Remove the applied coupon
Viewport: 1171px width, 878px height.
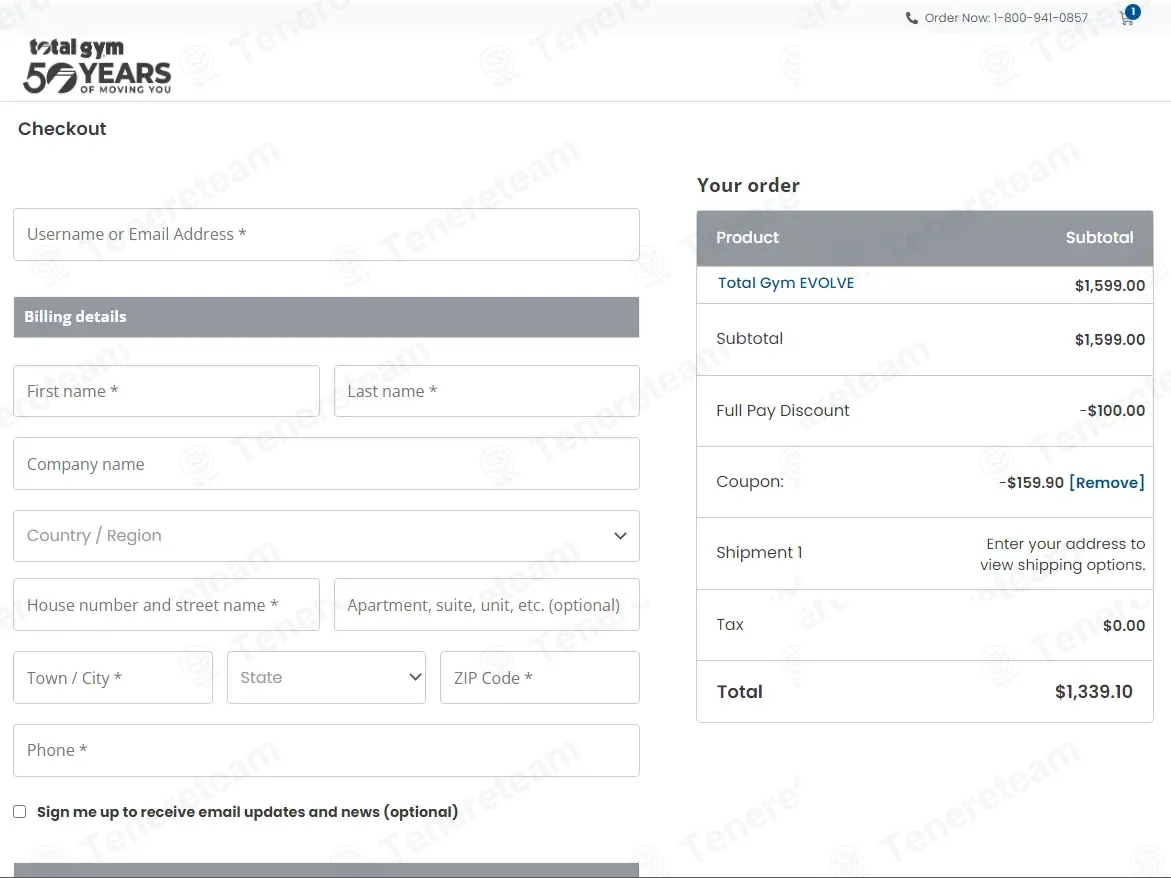click(1107, 482)
